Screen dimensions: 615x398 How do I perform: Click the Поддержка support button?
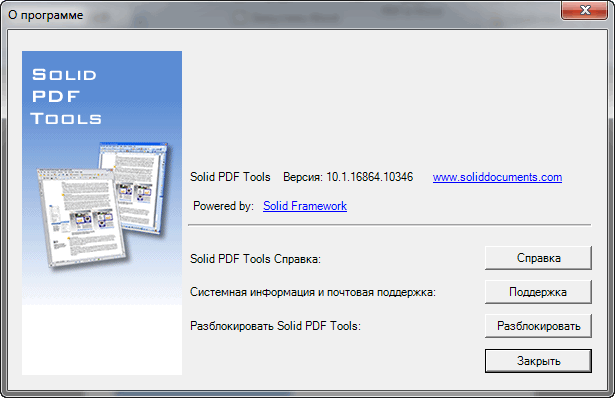click(x=538, y=292)
